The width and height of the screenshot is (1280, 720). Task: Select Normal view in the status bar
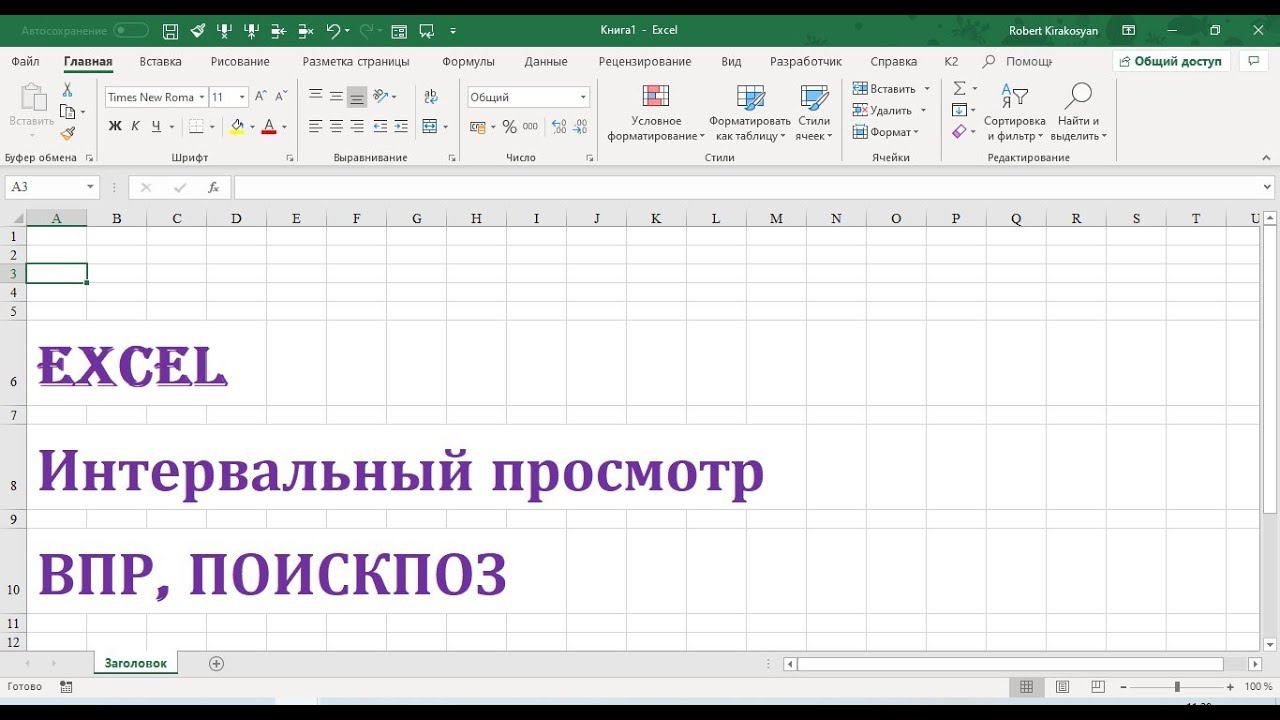[x=1026, y=687]
